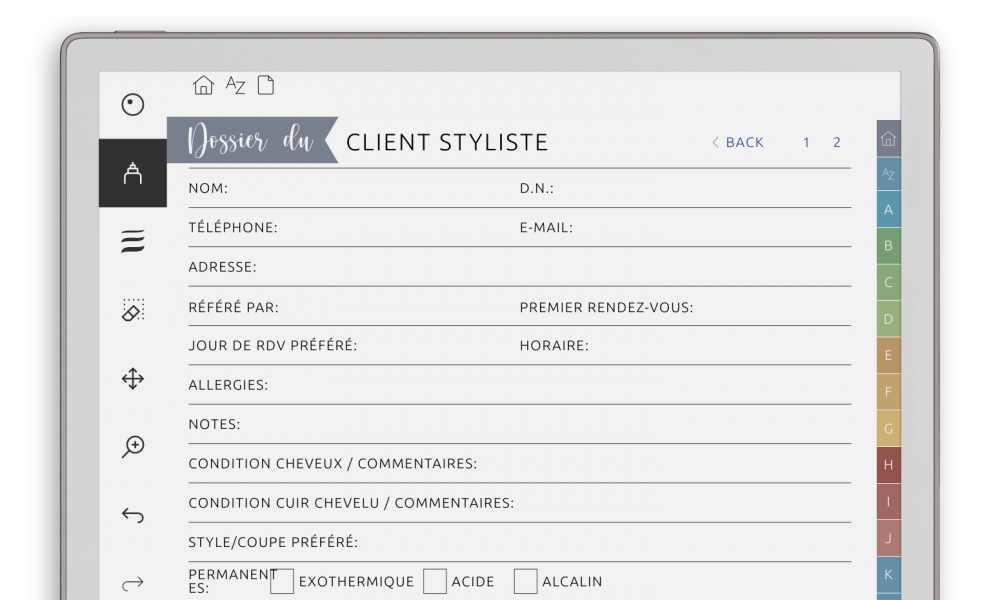
Task: Open the reMarkable menu circle icon
Action: 133,105
